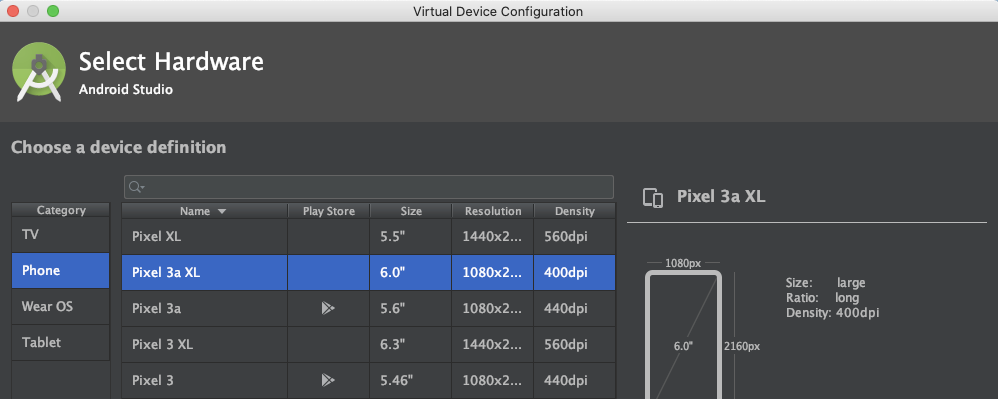
Task: Click Play Store icon in Pixel 3 row
Action: tap(328, 381)
